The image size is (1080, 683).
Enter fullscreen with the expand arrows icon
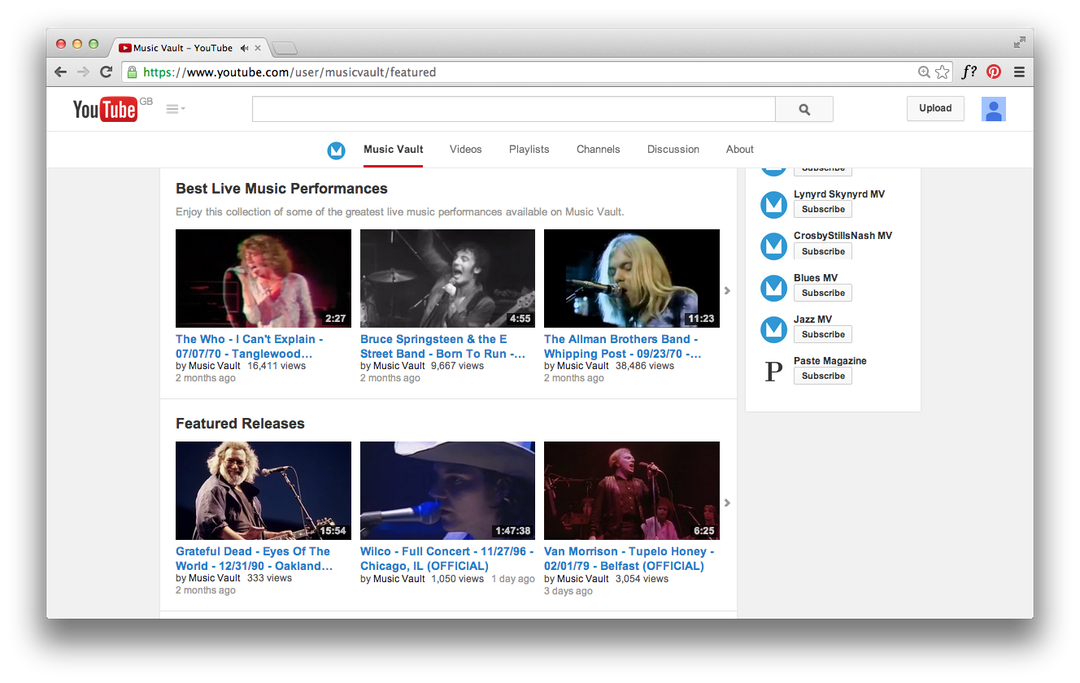[1019, 42]
